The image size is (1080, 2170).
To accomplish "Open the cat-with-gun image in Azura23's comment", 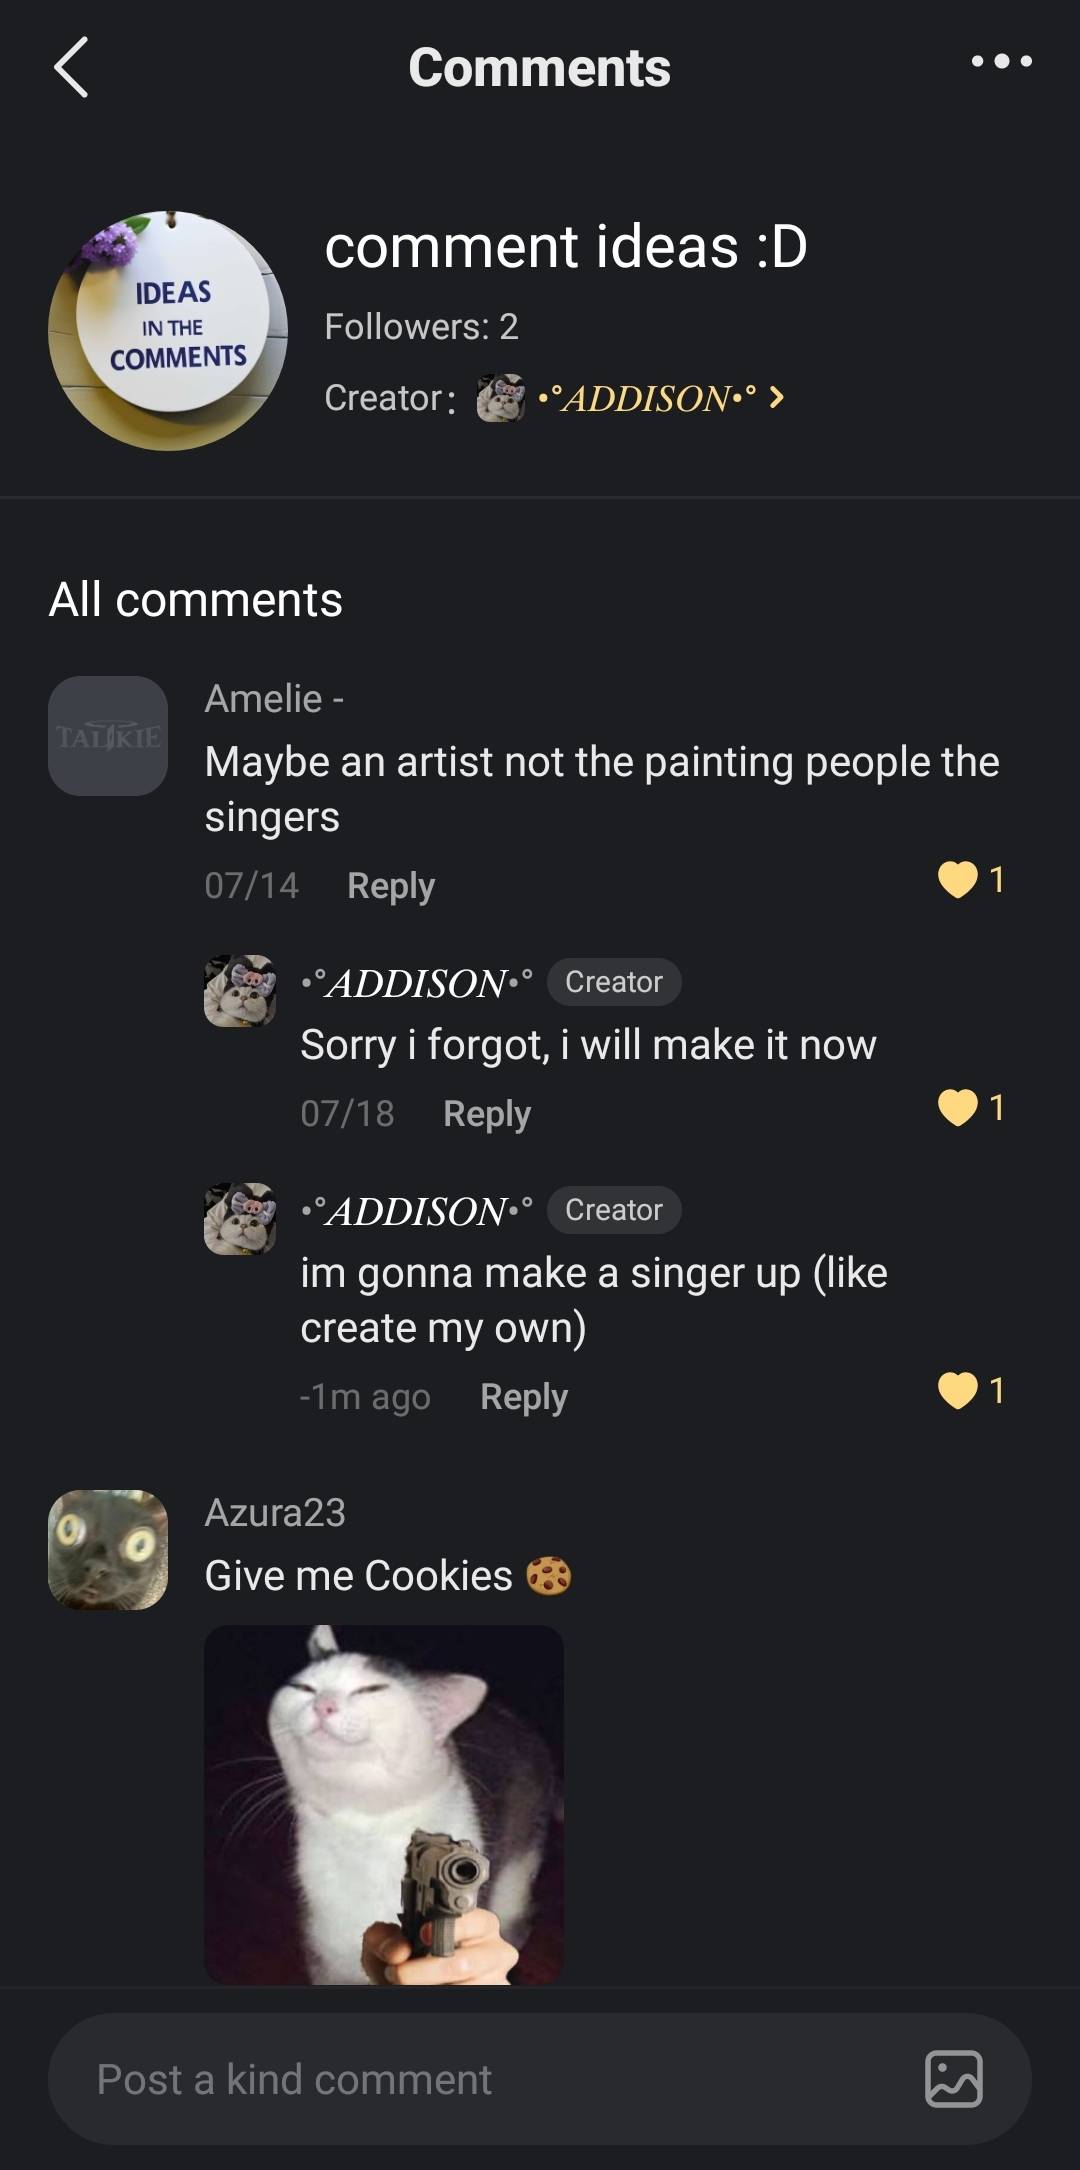I will pos(384,1804).
